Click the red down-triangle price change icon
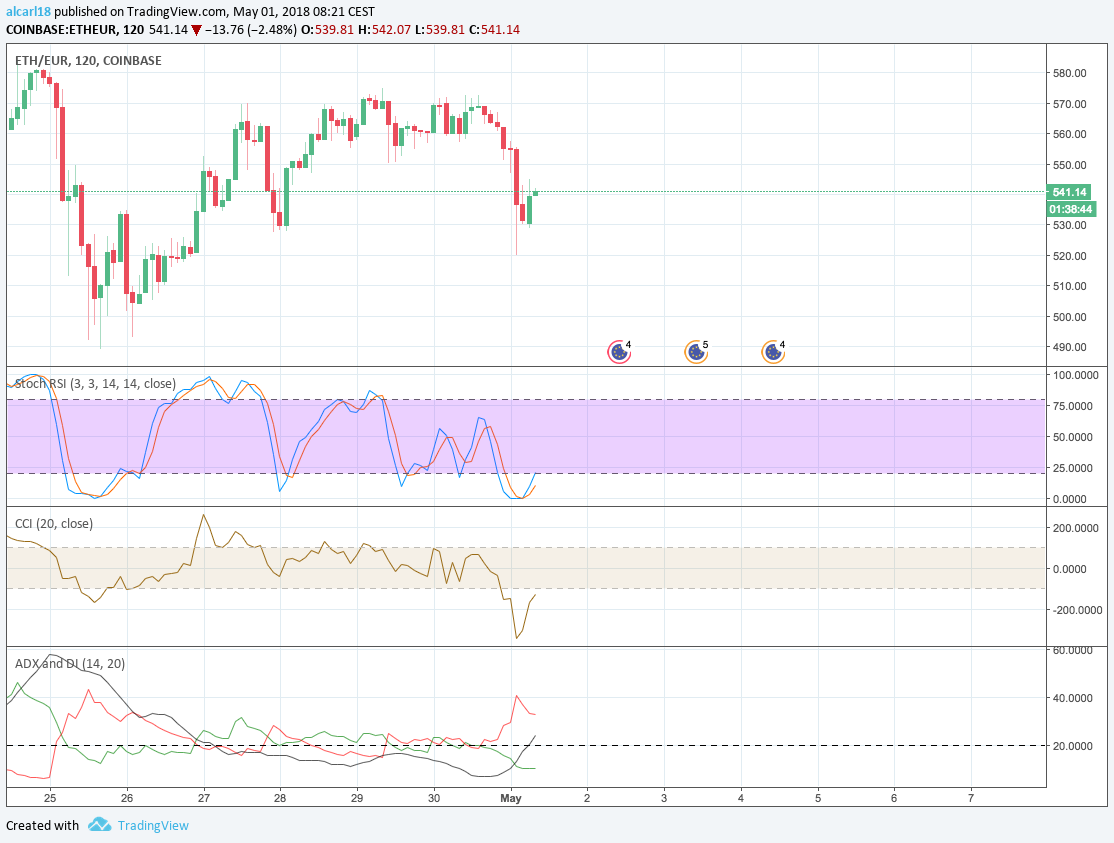The width and height of the screenshot is (1114, 843). (x=197, y=30)
